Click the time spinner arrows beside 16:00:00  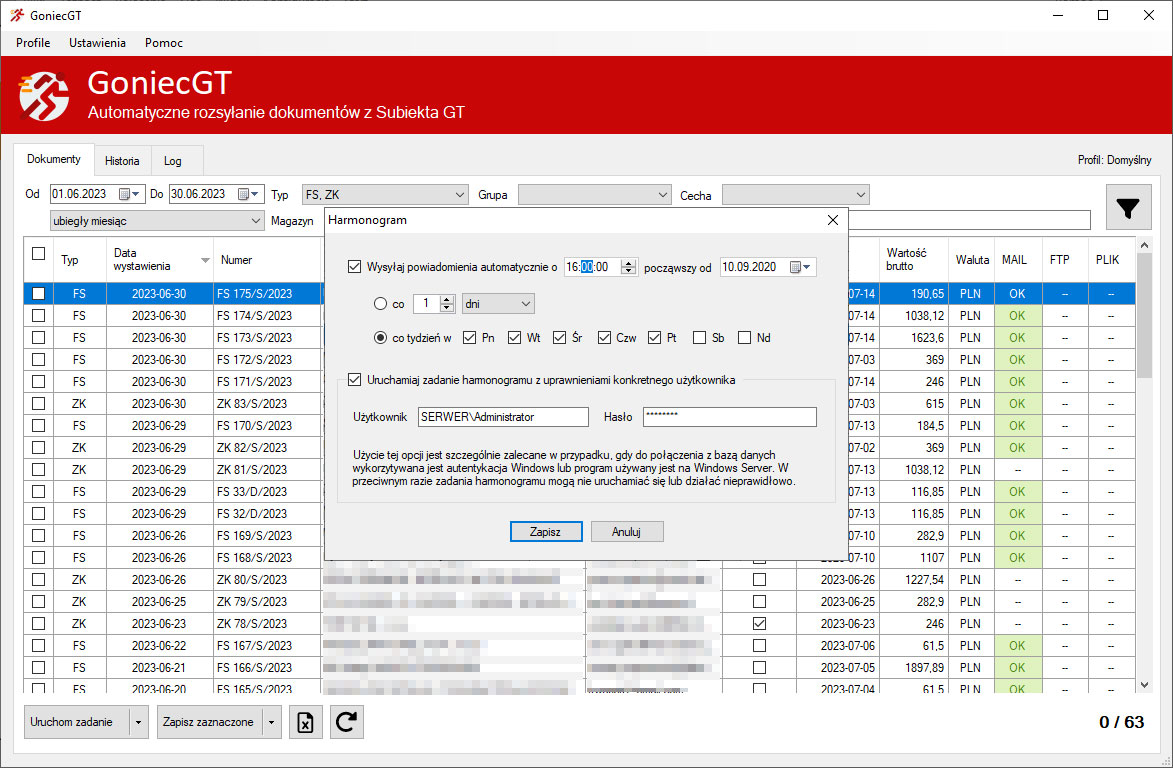click(x=628, y=267)
